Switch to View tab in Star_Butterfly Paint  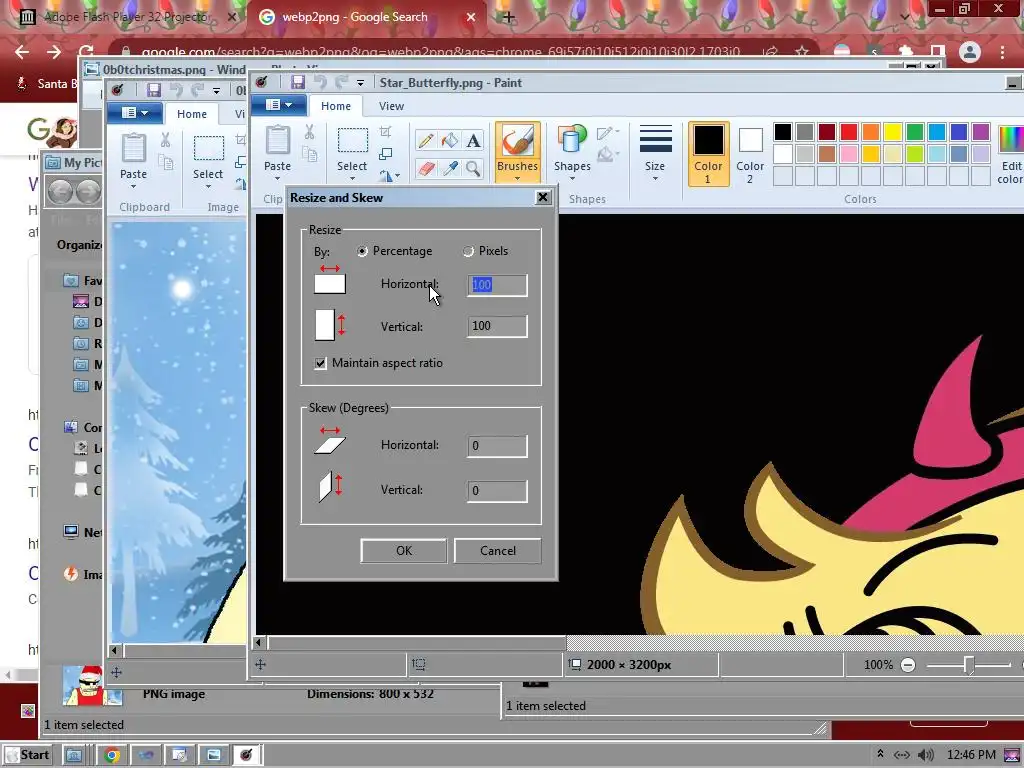tap(391, 106)
